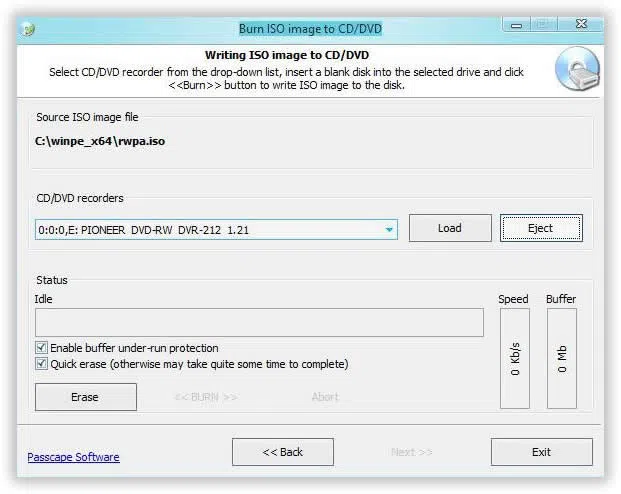621x494 pixels.
Task: Click the Idle status progress bar
Action: [x=259, y=322]
